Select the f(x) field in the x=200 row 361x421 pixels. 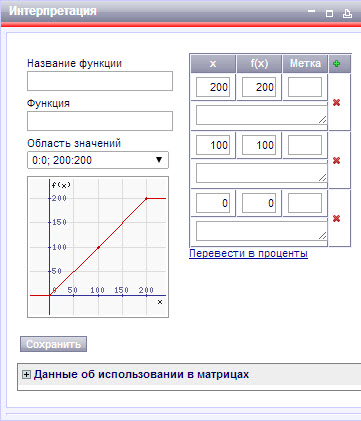pos(259,87)
